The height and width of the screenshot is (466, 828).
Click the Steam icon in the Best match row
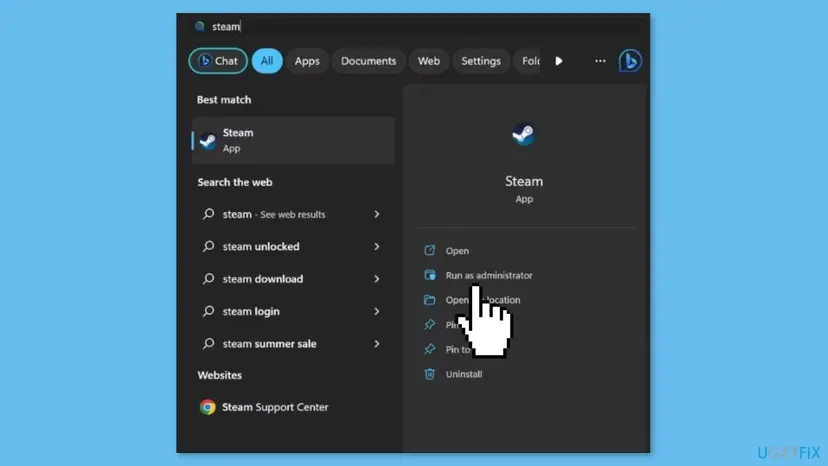(208, 141)
